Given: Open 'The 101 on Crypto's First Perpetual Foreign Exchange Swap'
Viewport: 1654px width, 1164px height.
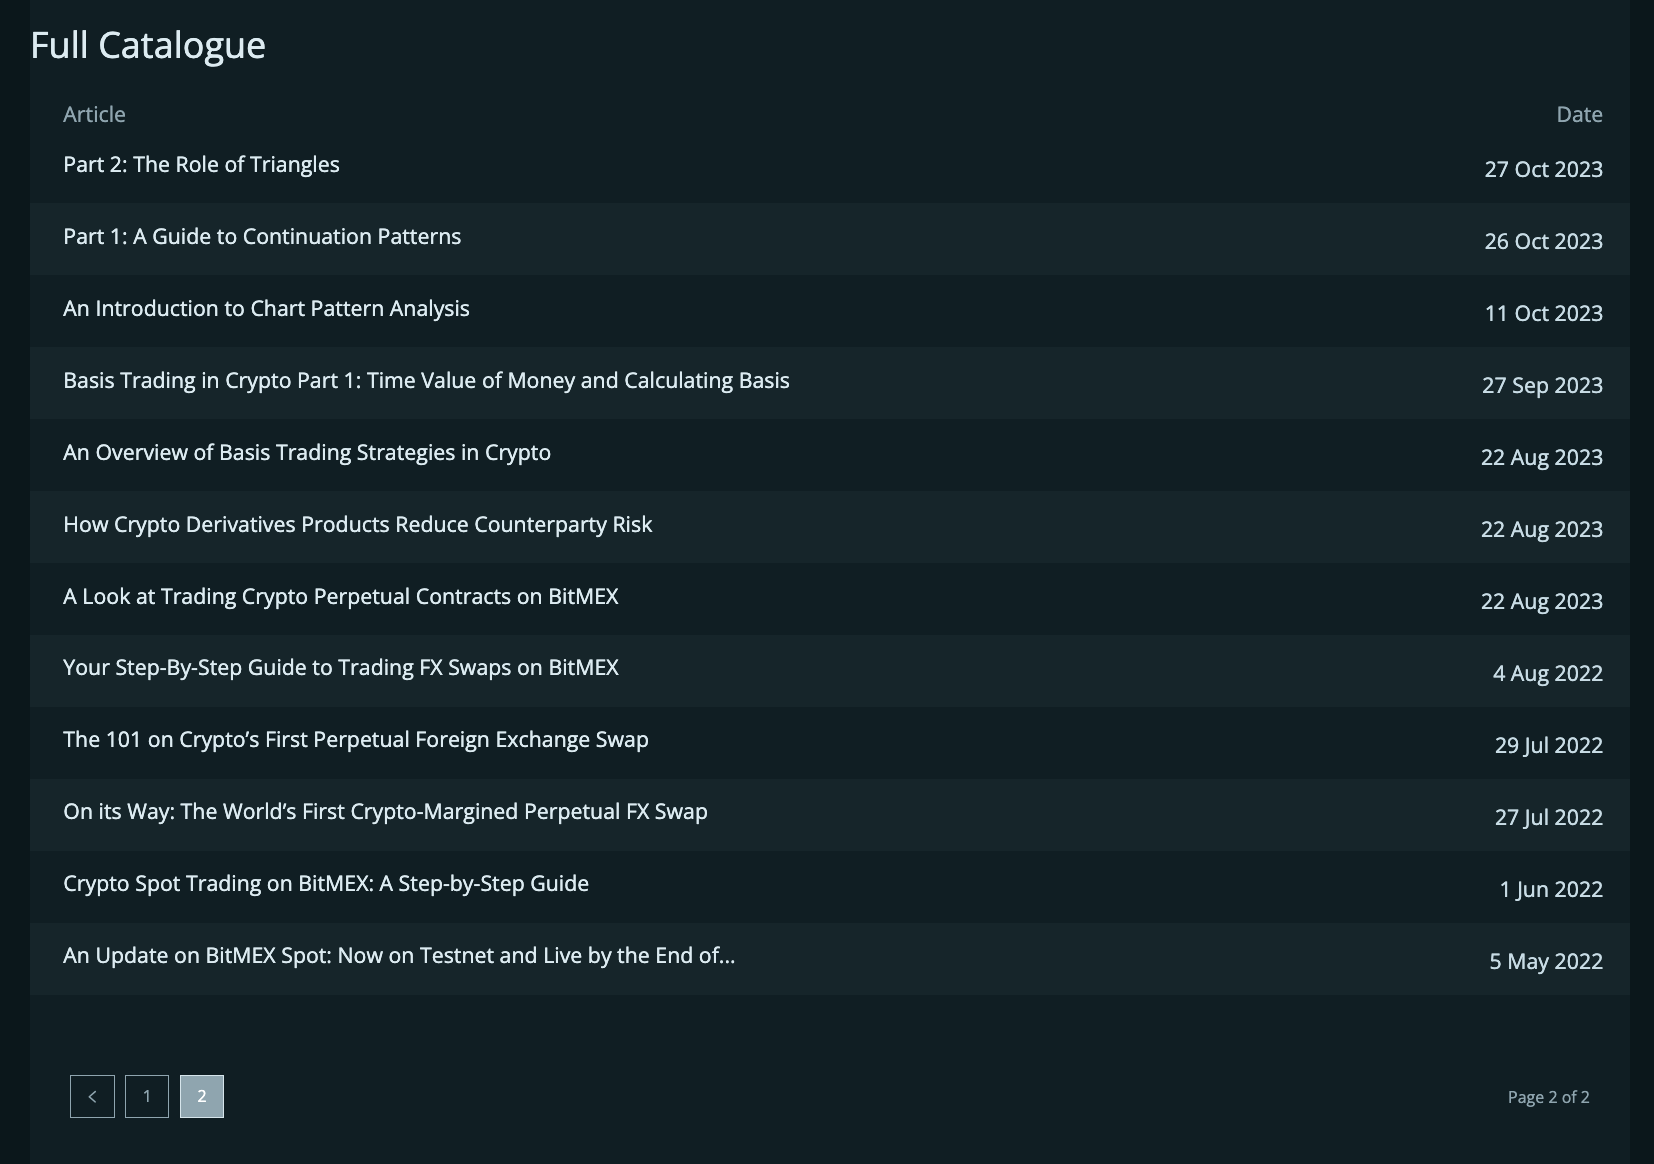Looking at the screenshot, I should click(x=356, y=739).
